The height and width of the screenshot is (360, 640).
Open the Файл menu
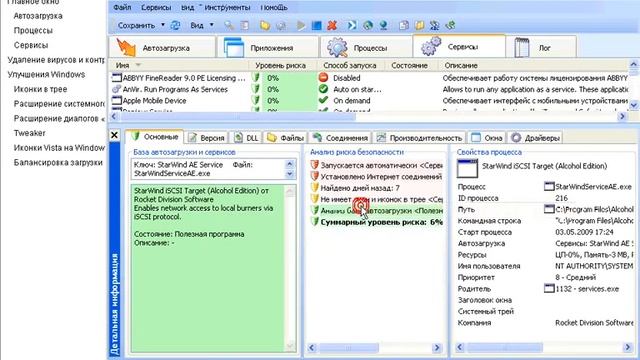(x=122, y=7)
